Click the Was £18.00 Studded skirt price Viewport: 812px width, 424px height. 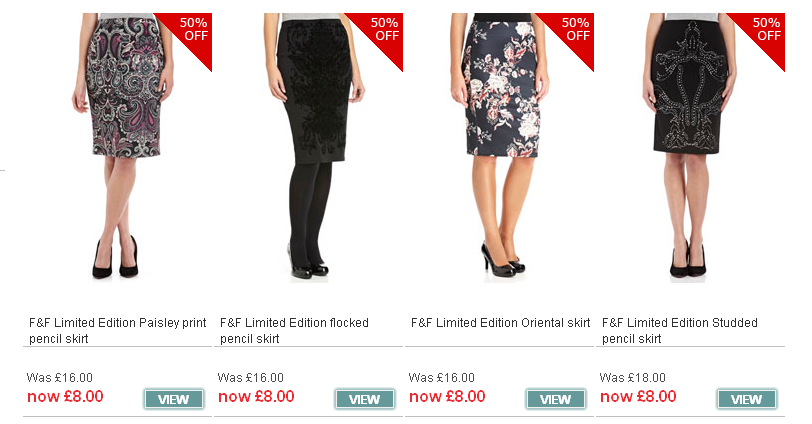pos(632,377)
